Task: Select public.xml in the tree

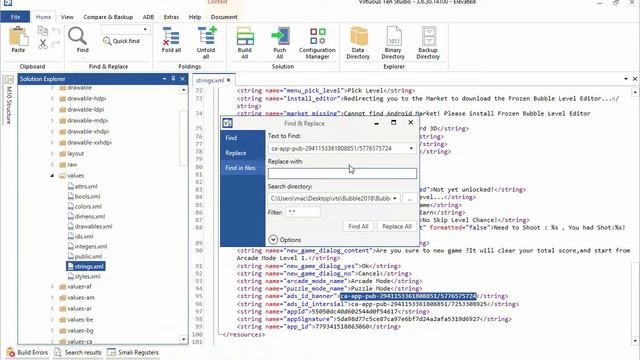Action: pos(85,256)
